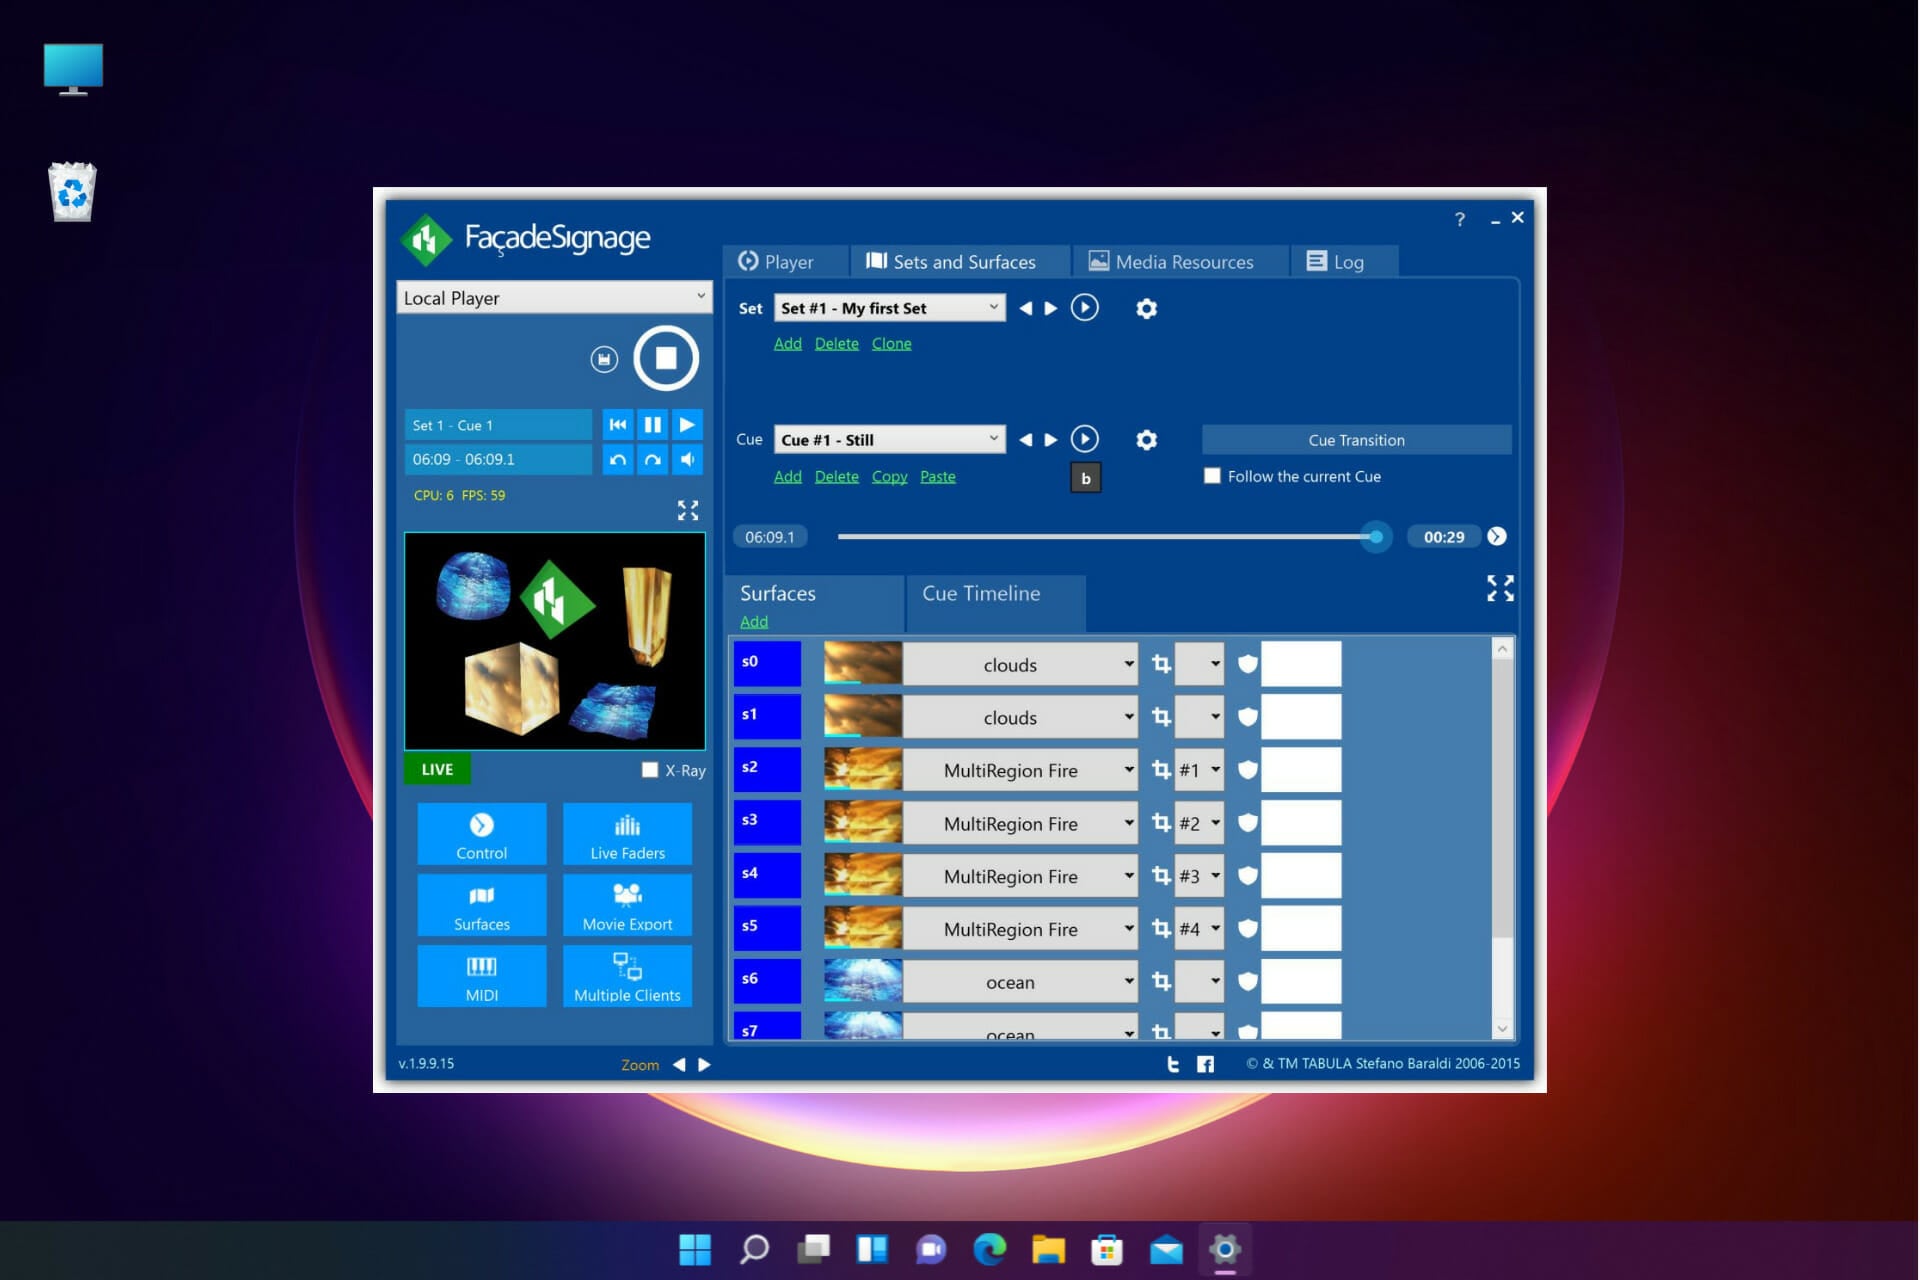Click the Clone link under Set
This screenshot has width=1920, height=1280.
click(x=891, y=344)
